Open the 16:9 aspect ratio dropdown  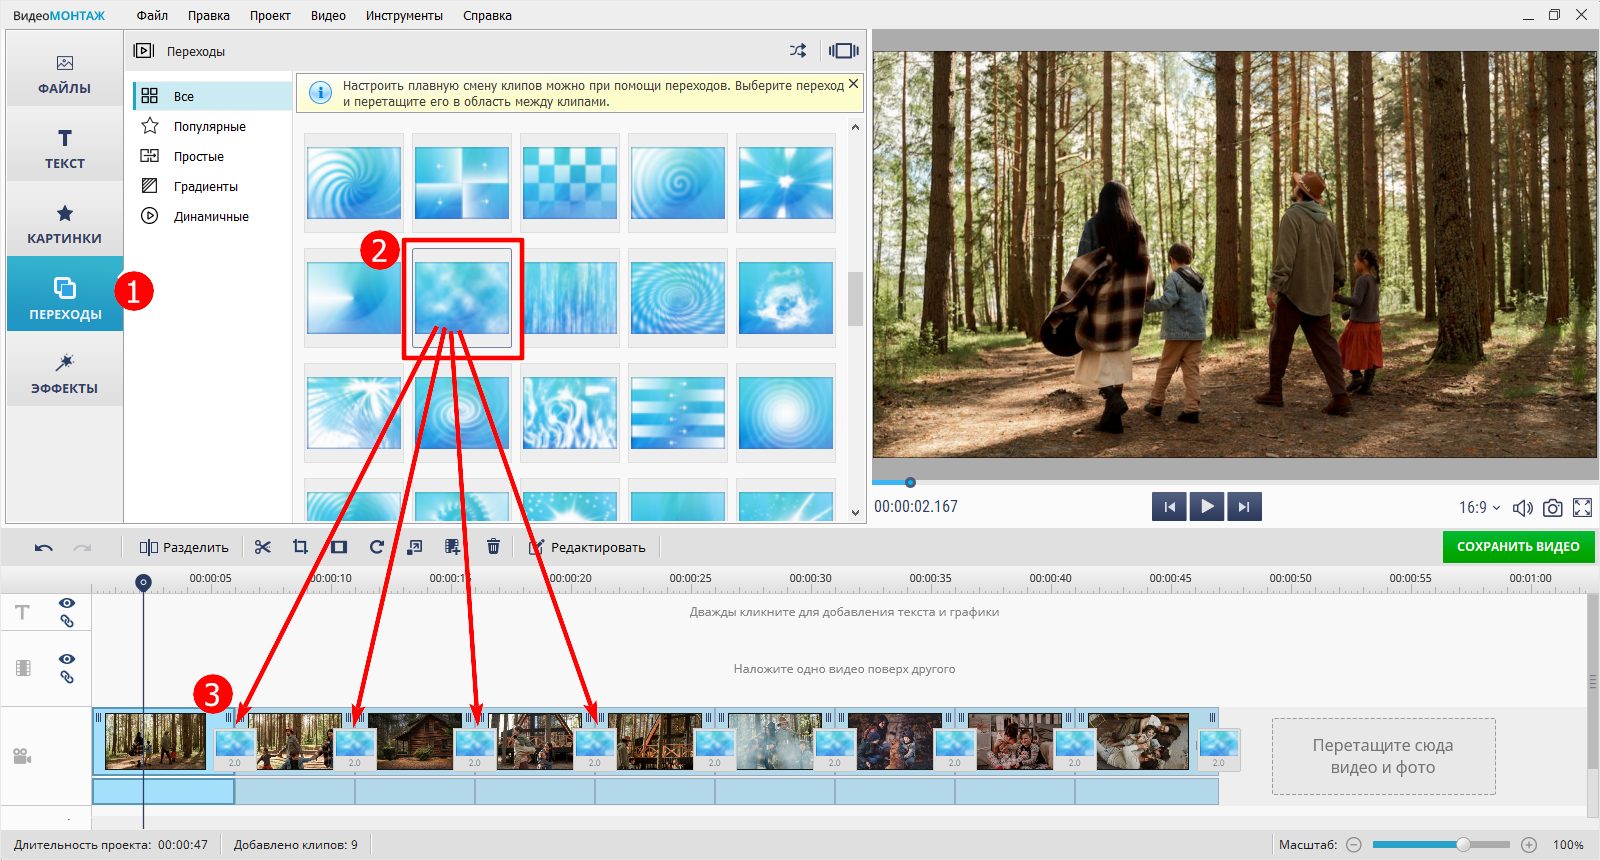coord(1479,508)
